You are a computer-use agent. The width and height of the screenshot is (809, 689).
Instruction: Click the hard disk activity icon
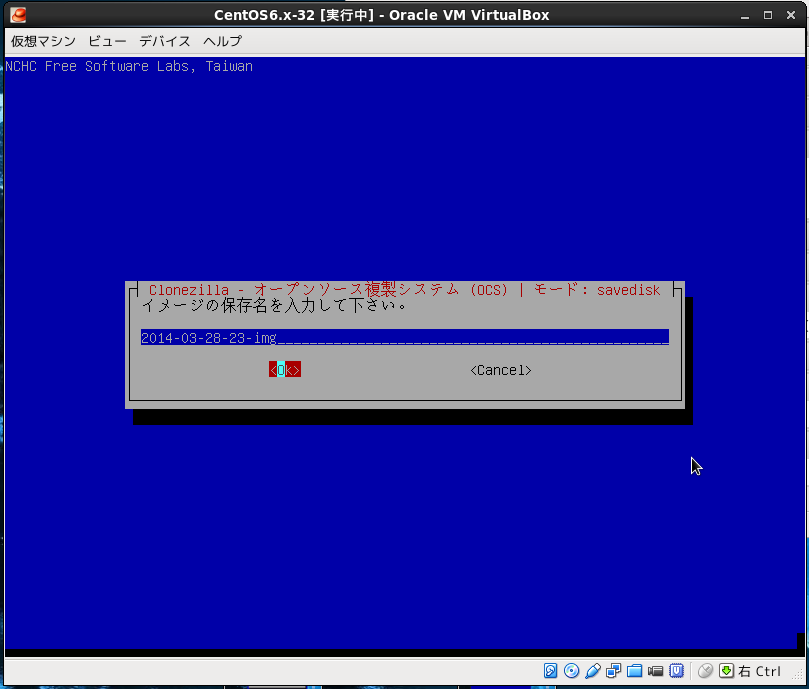(x=551, y=671)
